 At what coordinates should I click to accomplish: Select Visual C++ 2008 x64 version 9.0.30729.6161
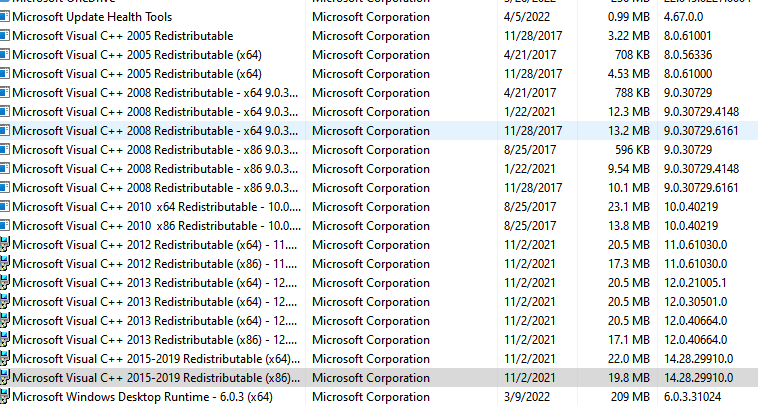[x=379, y=131]
